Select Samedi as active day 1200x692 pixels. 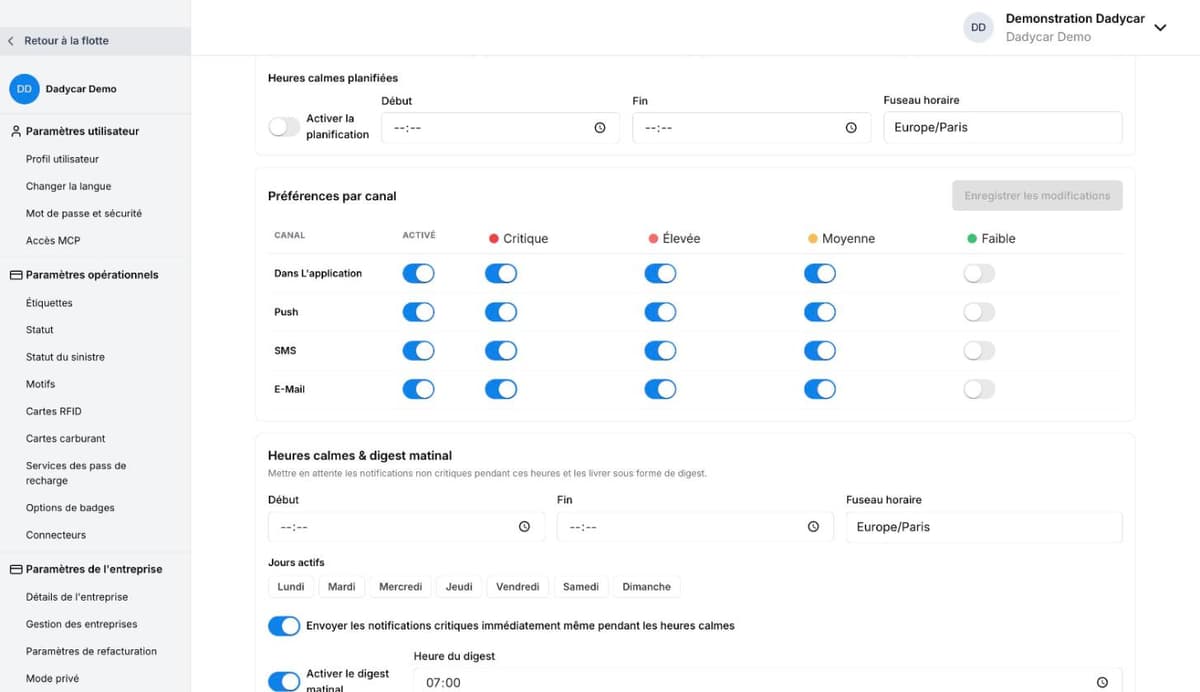(x=581, y=587)
